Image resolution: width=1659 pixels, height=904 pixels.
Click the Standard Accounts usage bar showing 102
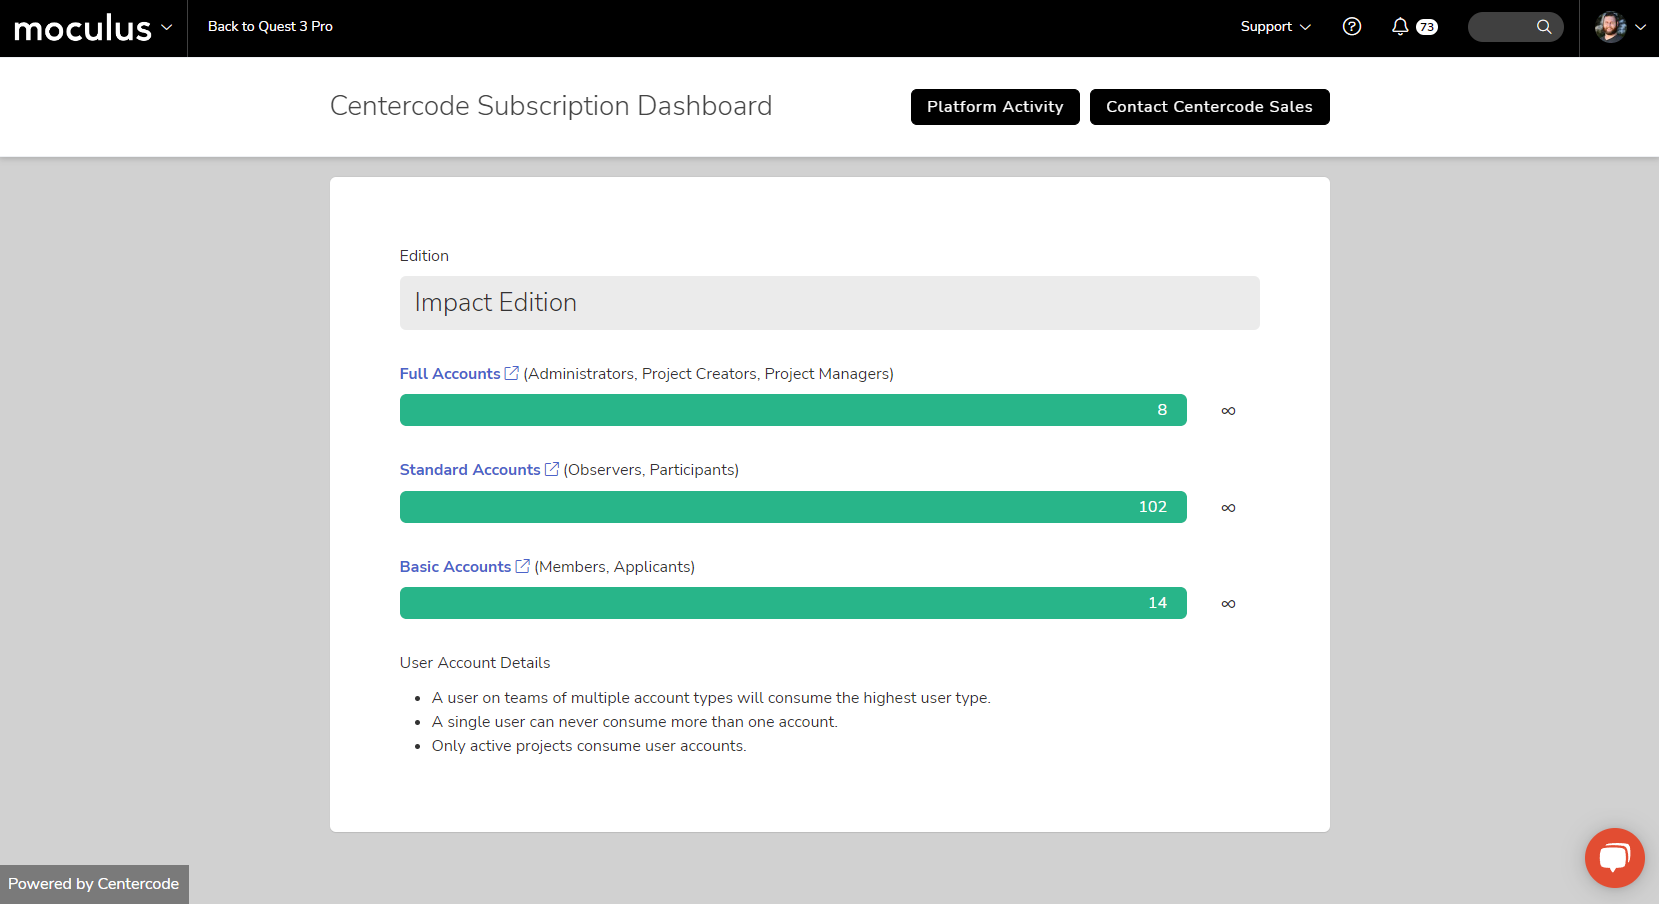pos(792,507)
